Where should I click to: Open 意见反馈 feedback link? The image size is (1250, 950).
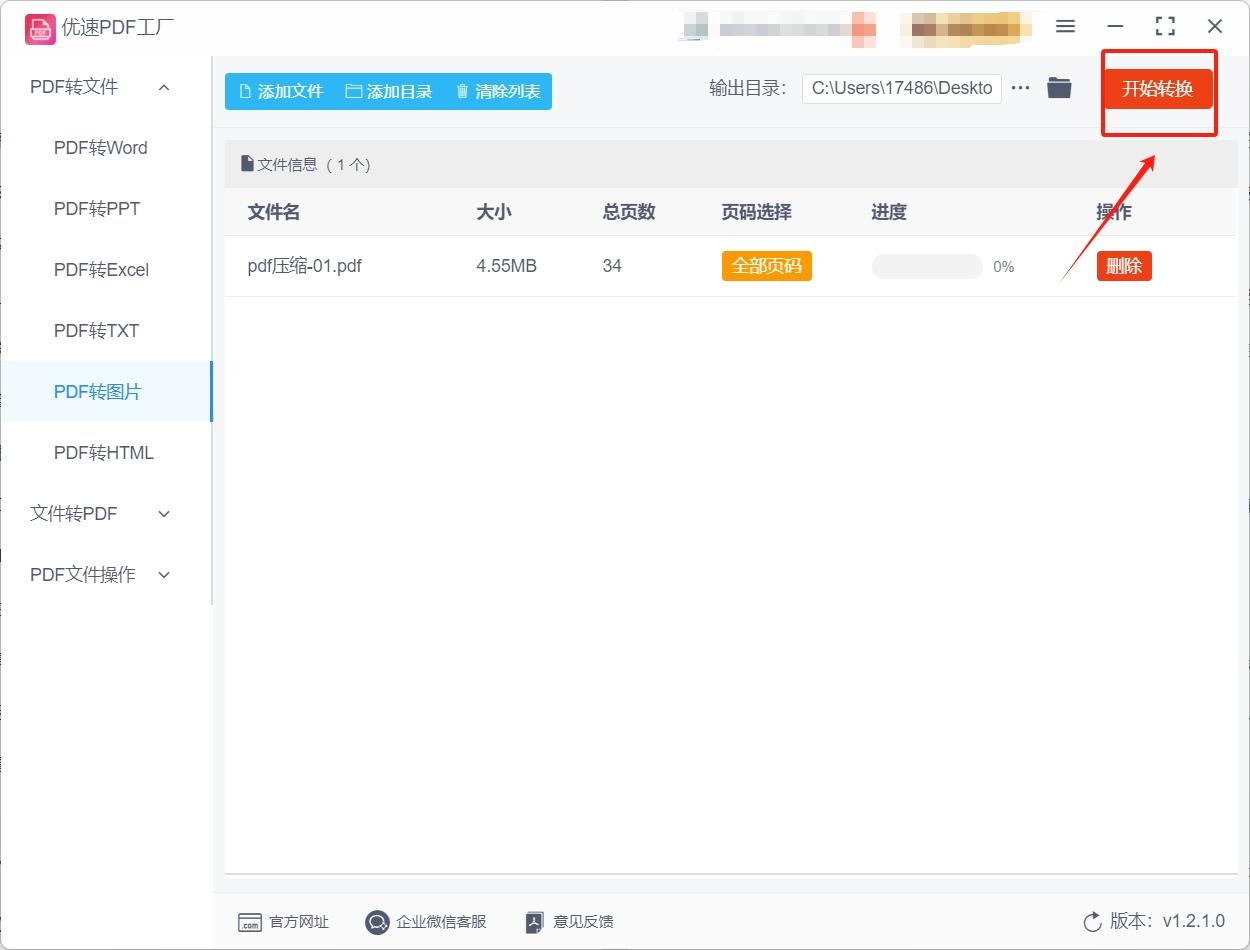pyautogui.click(x=569, y=922)
